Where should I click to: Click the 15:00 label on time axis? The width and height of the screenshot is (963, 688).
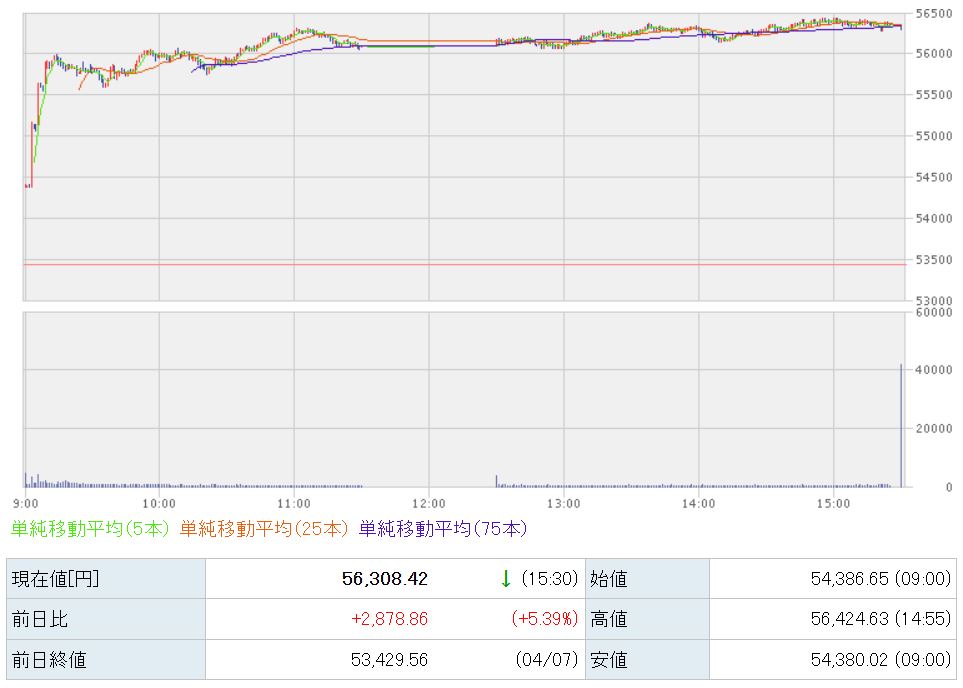pos(833,502)
